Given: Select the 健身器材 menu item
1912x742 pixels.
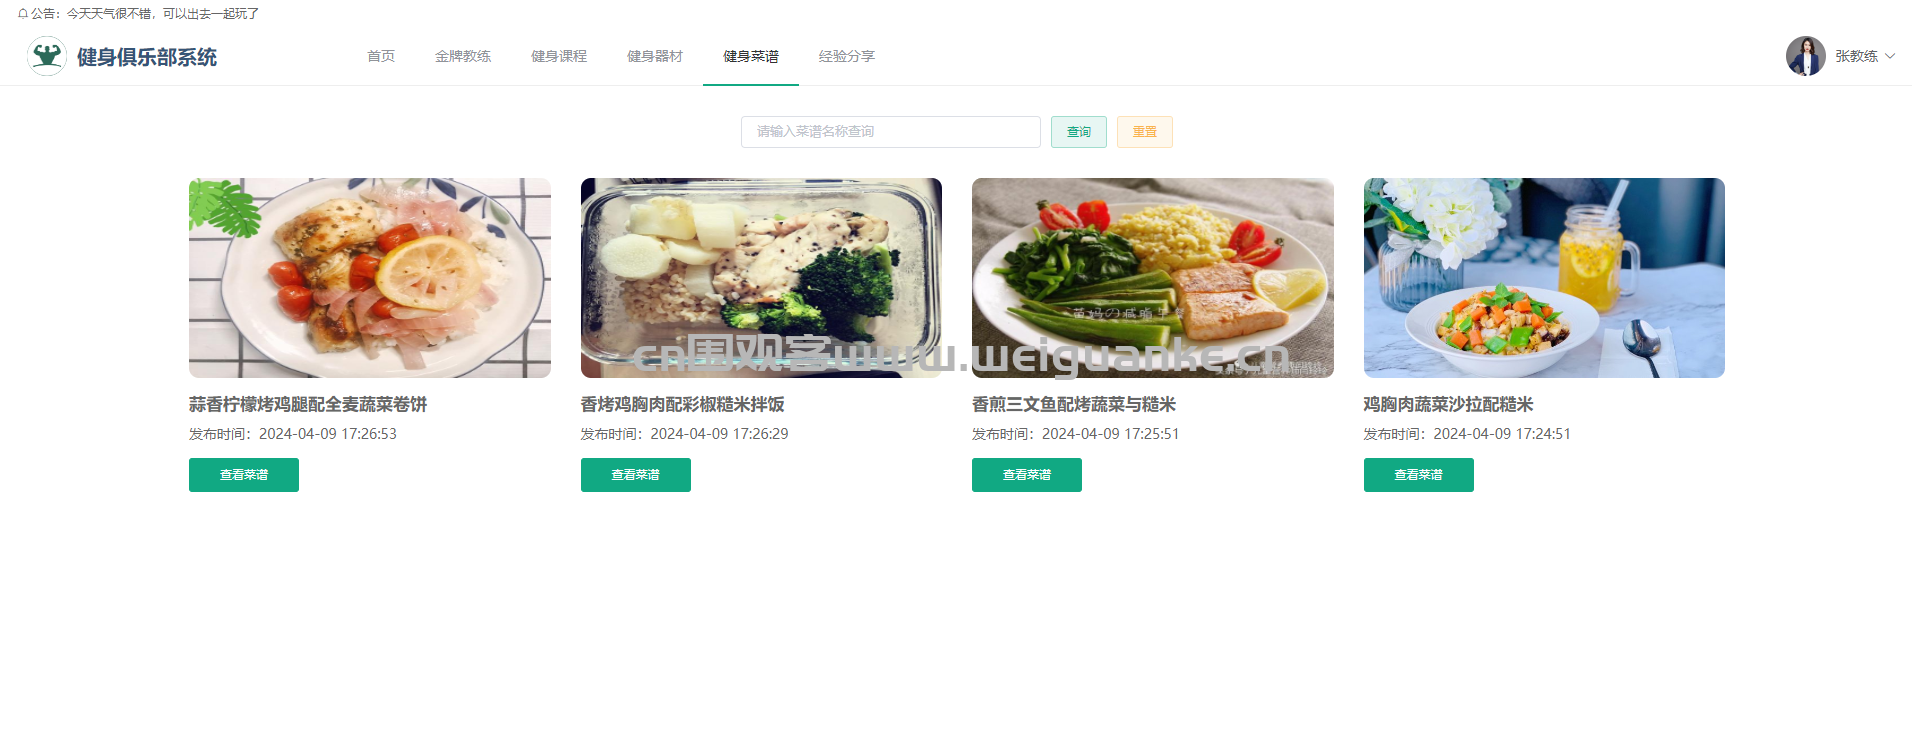Looking at the screenshot, I should pyautogui.click(x=655, y=56).
